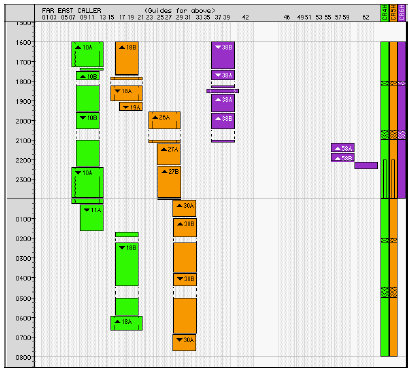Select the purple down-arrow 38B block
Viewport: 412px width, 371px height.
pos(223,55)
